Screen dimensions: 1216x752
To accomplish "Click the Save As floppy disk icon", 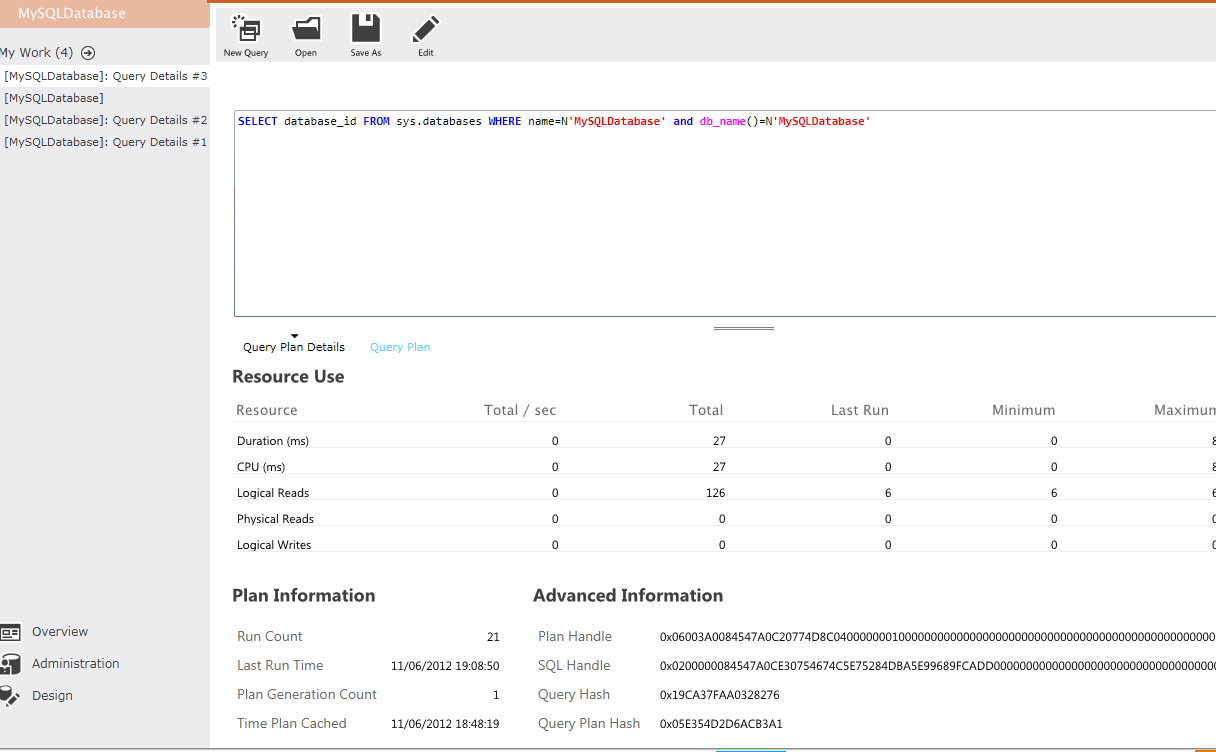I will click(366, 29).
